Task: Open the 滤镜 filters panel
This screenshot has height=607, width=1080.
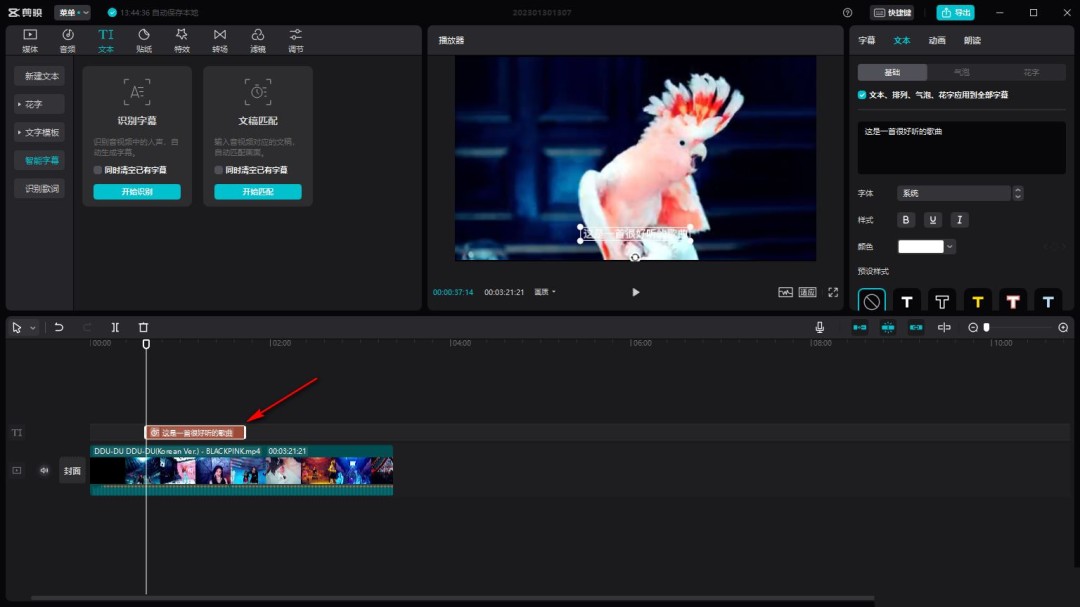Action: point(257,39)
